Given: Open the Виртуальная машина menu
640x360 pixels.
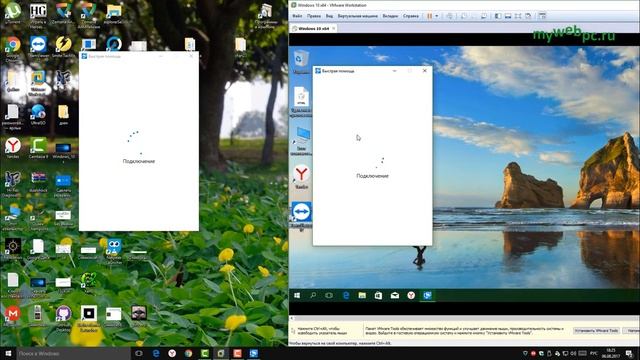Looking at the screenshot, I should 358,16.
